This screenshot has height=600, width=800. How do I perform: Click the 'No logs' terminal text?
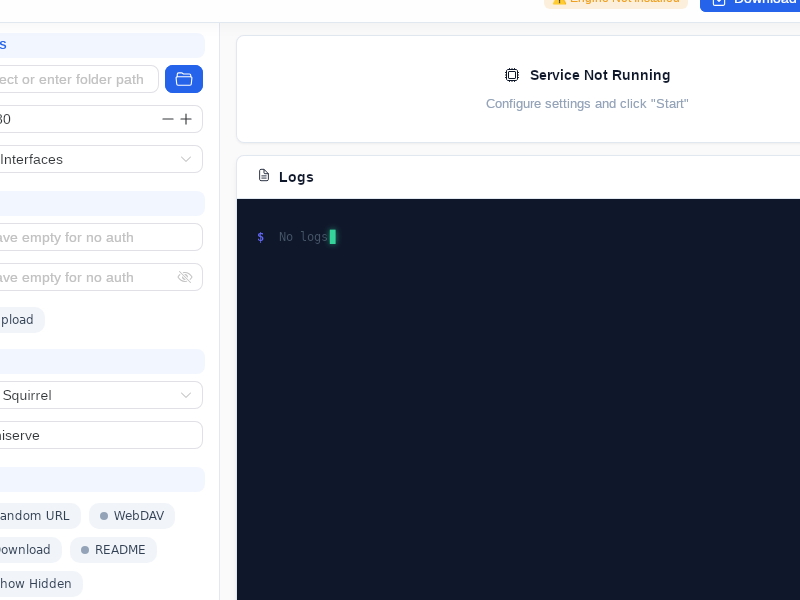point(303,237)
